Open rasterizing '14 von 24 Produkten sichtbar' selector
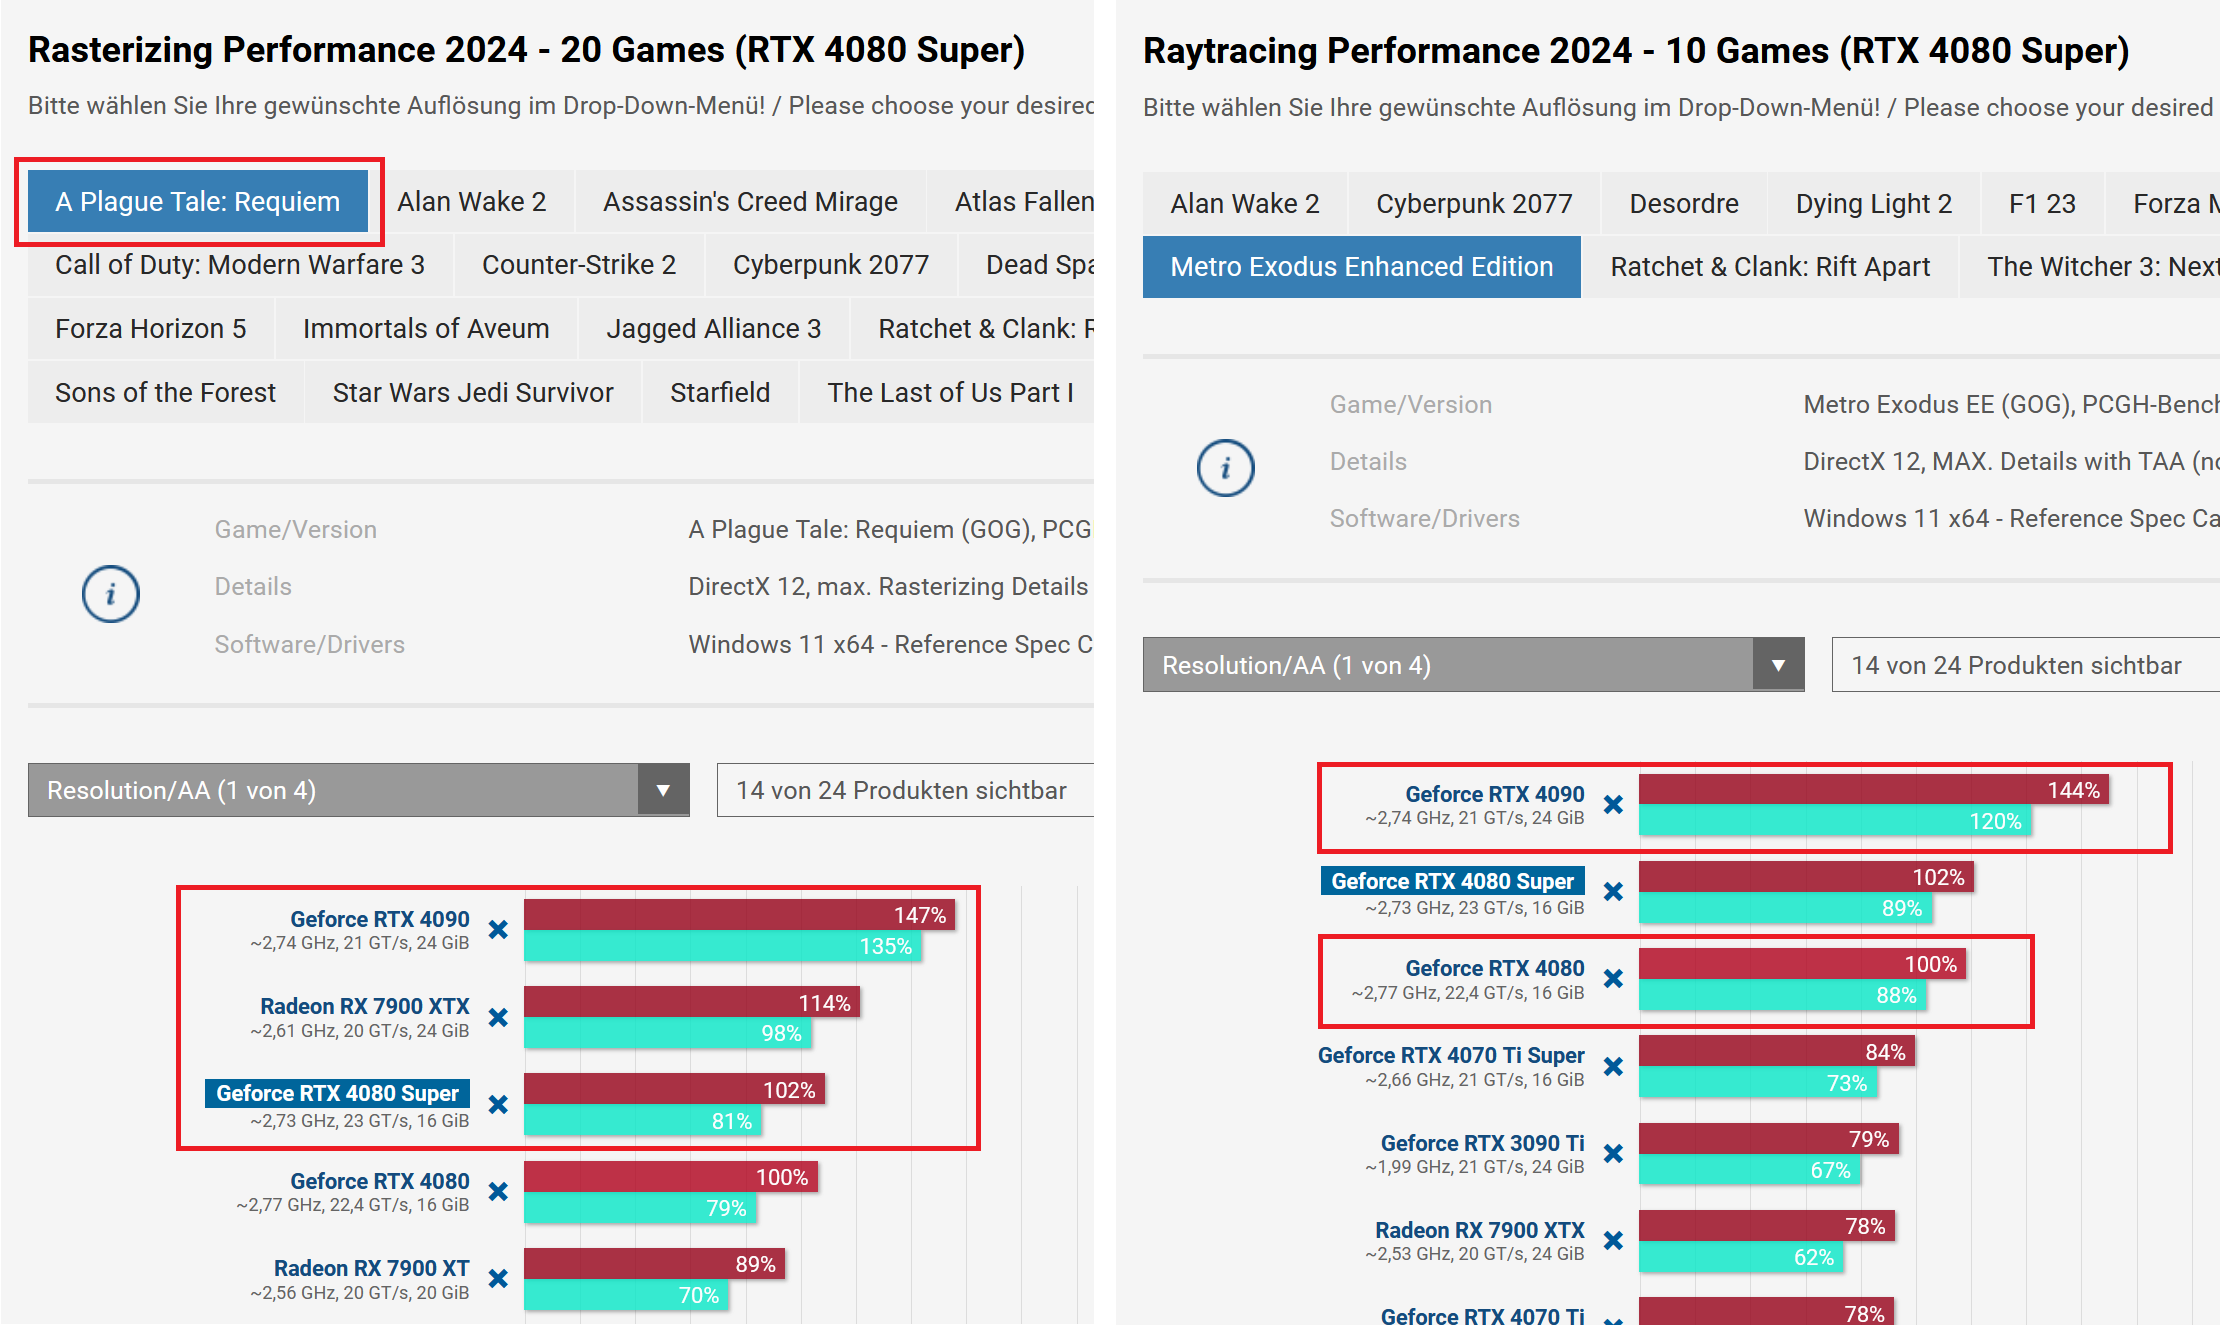Viewport: 2220px width, 1325px height. [x=902, y=790]
